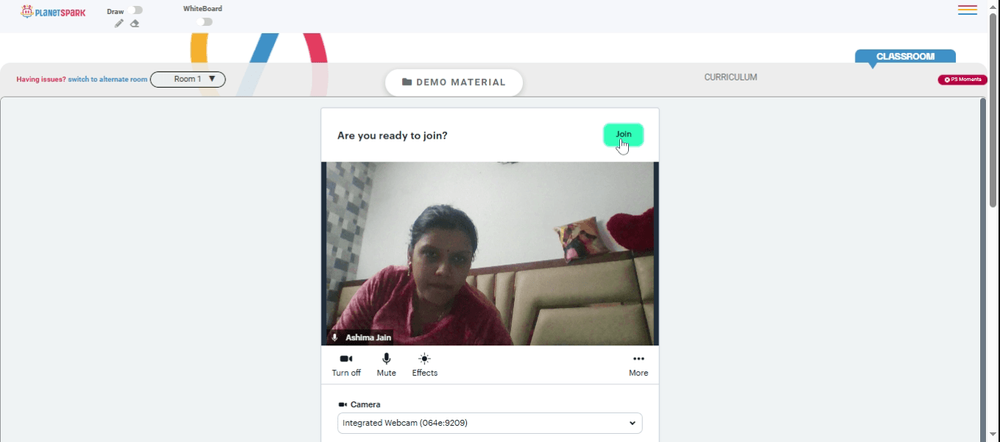Open More options

(638, 365)
